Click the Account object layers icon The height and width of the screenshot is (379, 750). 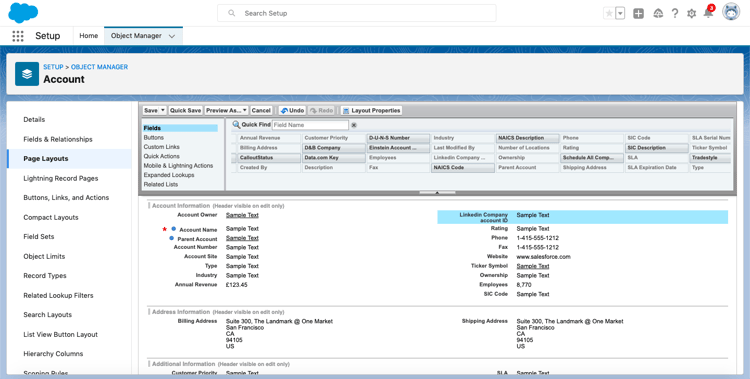(x=27, y=74)
